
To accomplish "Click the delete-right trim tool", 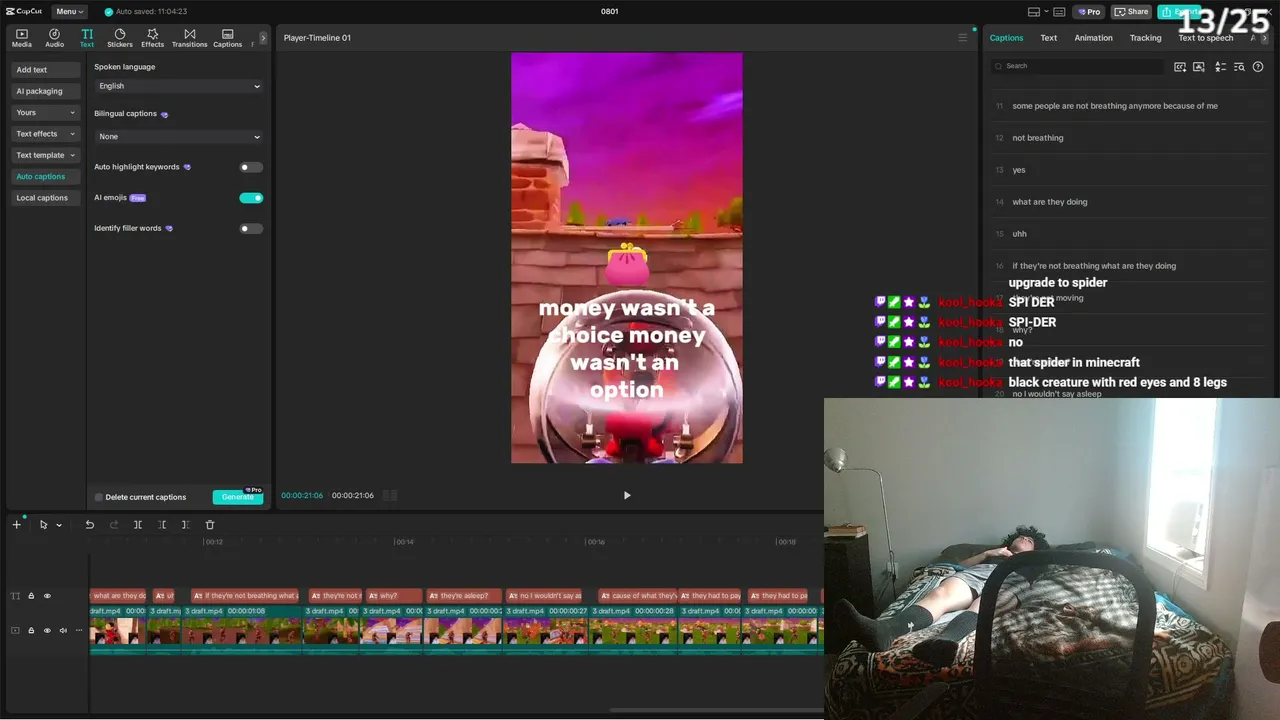I will 185,525.
